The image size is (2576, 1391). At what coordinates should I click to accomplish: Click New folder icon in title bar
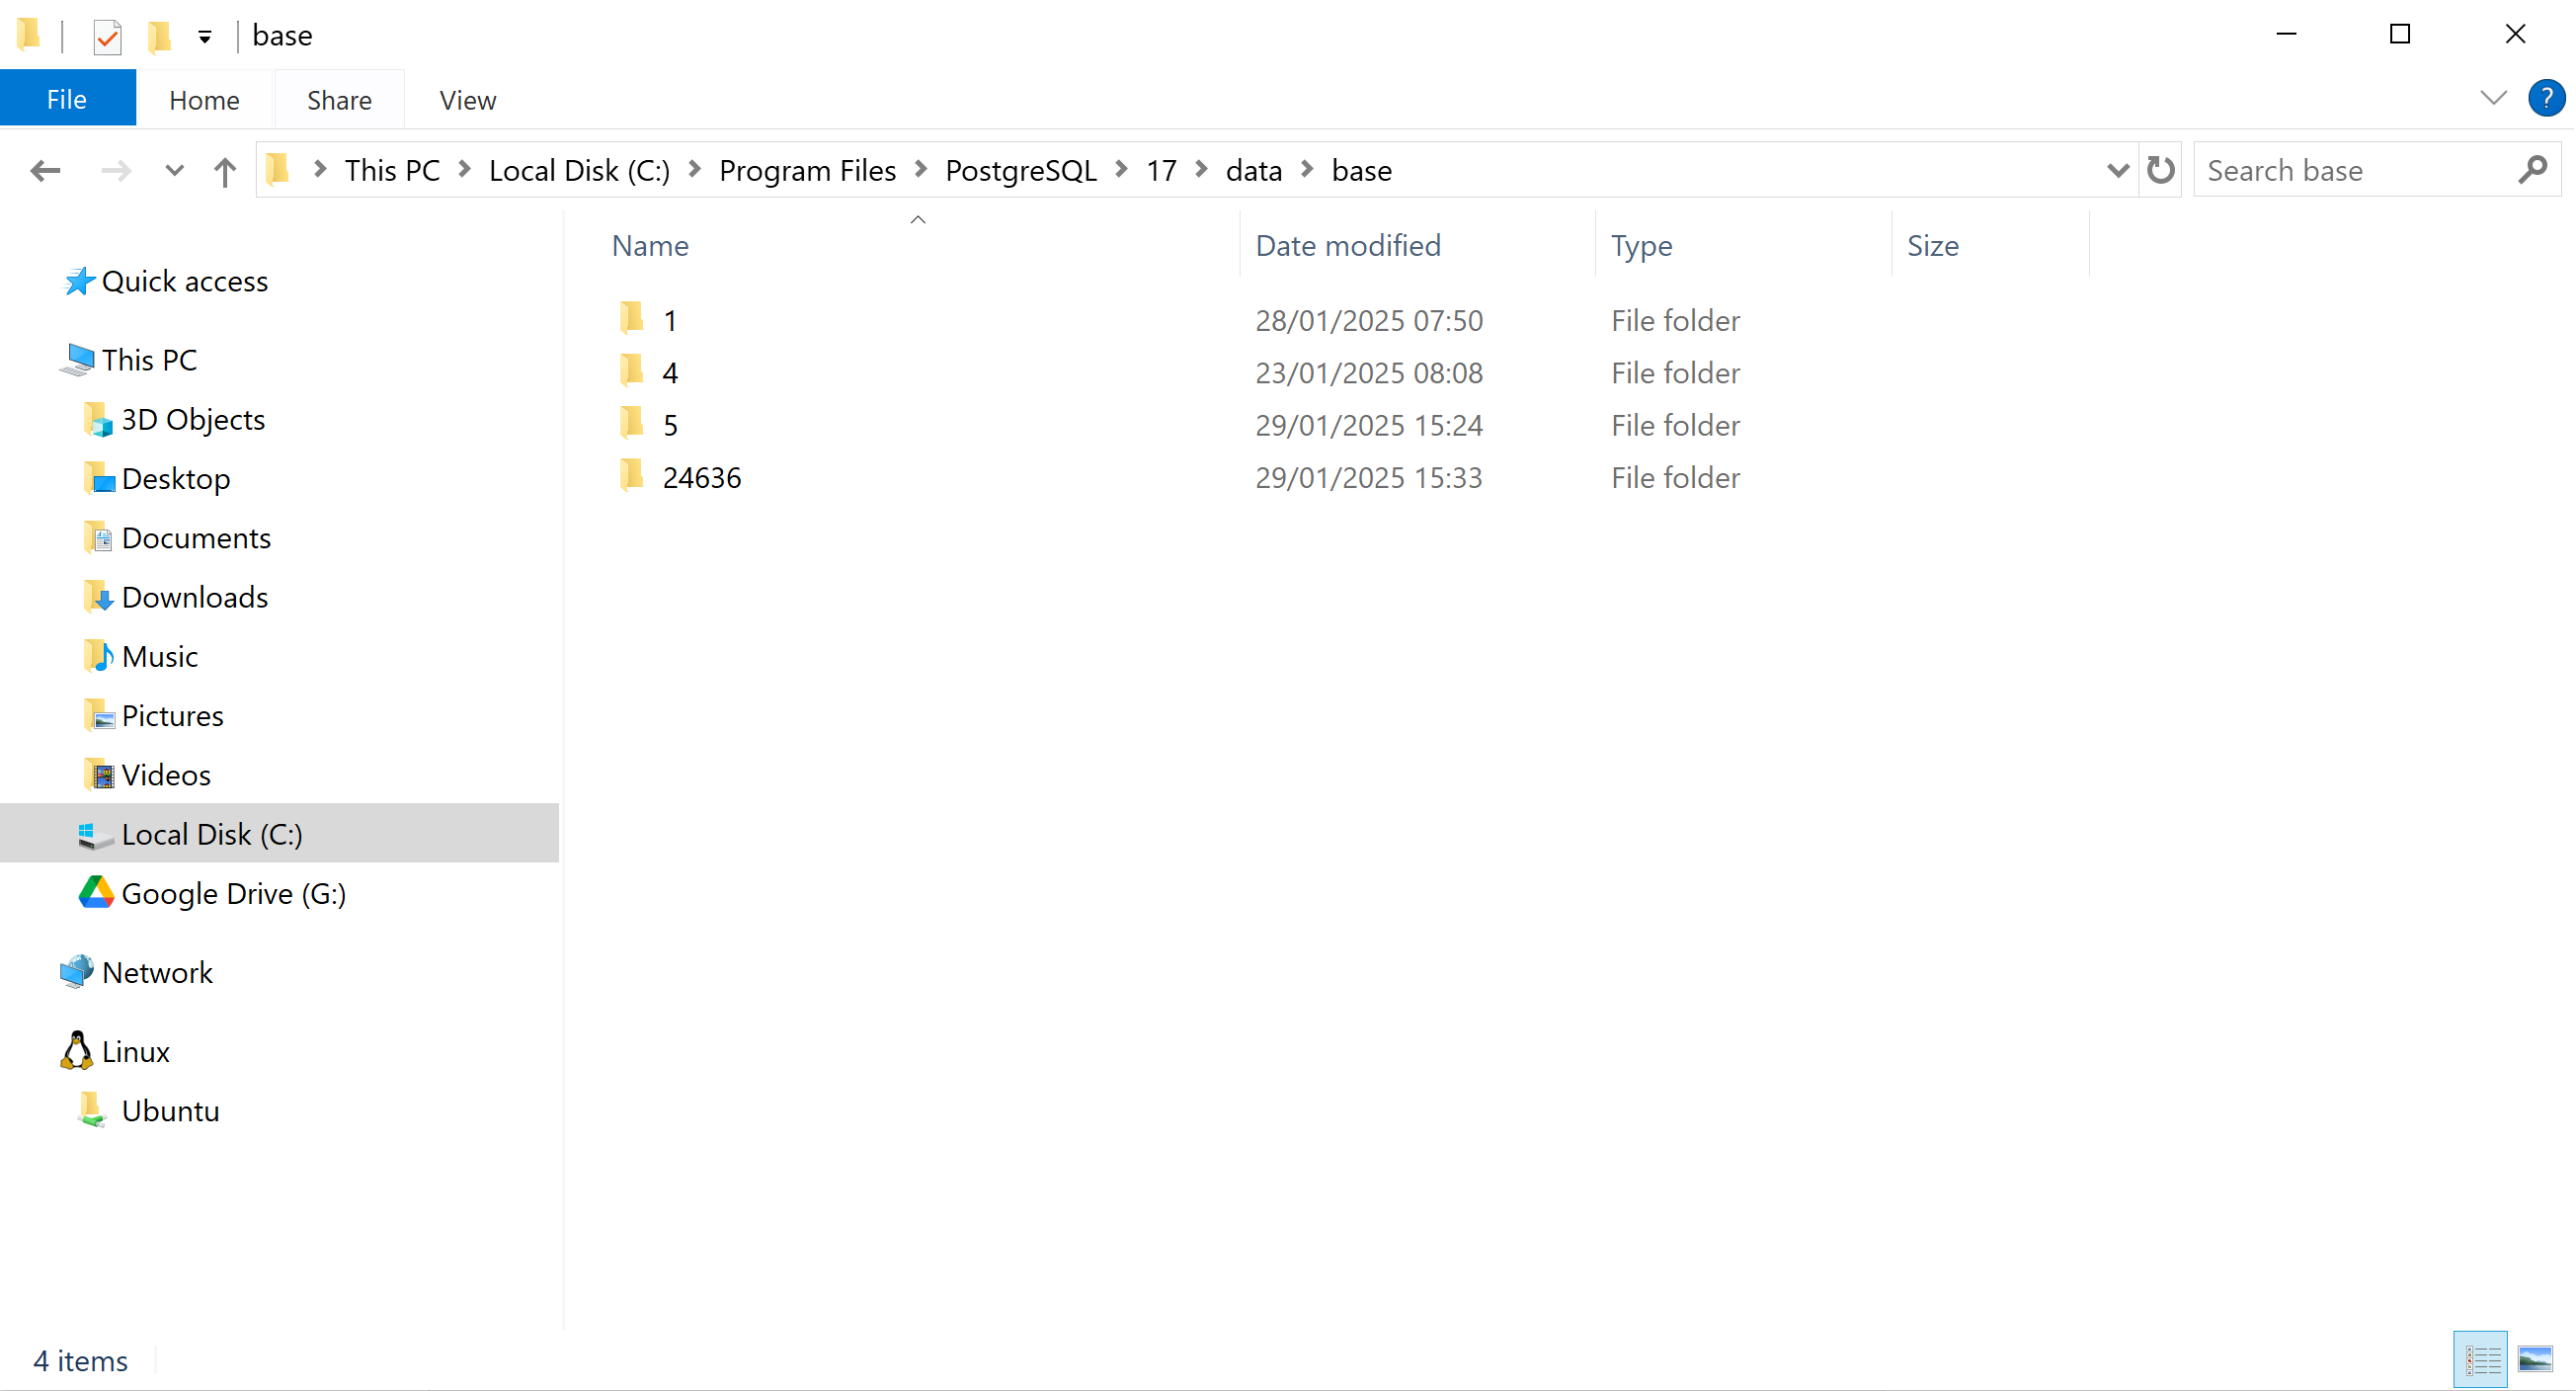160,37
